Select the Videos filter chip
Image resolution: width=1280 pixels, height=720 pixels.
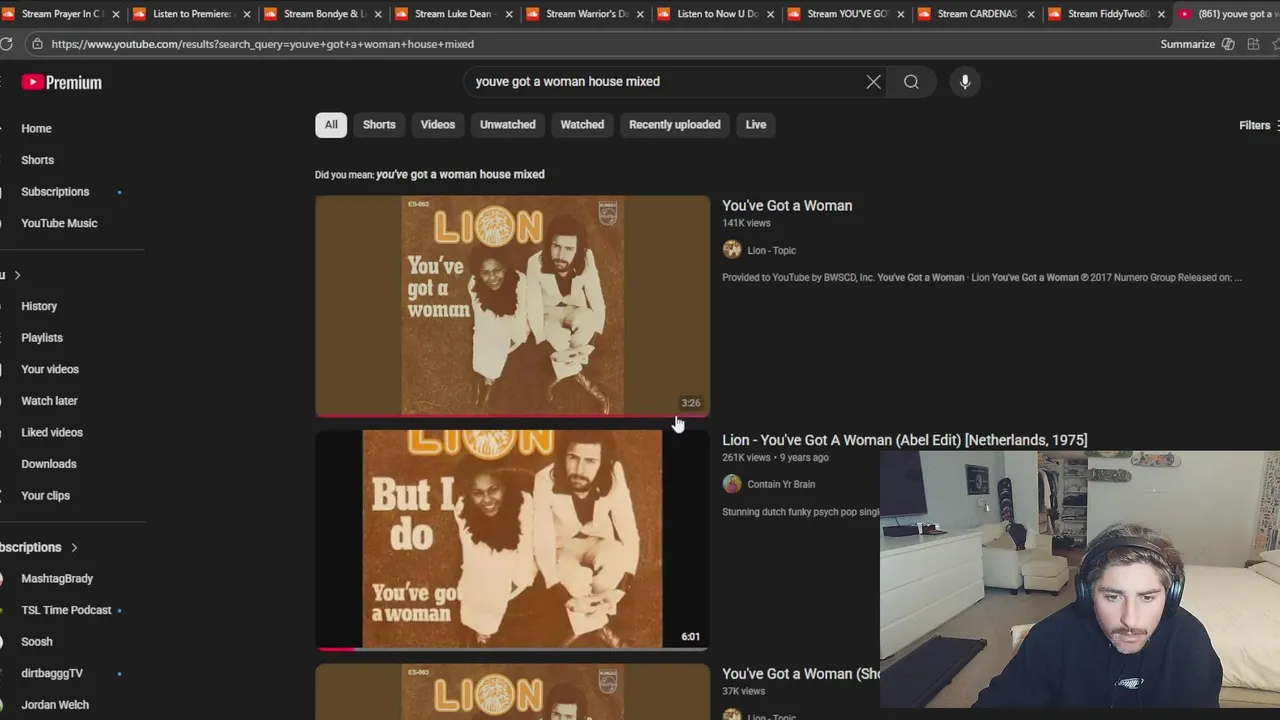pos(438,125)
